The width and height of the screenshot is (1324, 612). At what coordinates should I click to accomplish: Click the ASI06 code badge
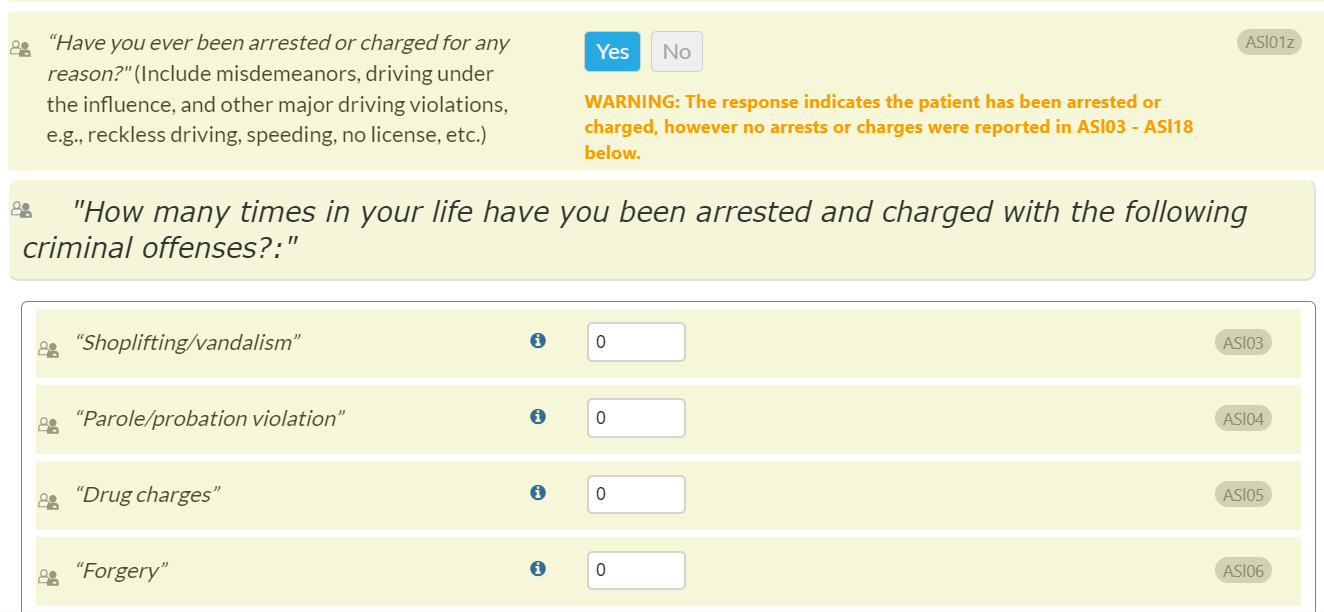point(1243,571)
